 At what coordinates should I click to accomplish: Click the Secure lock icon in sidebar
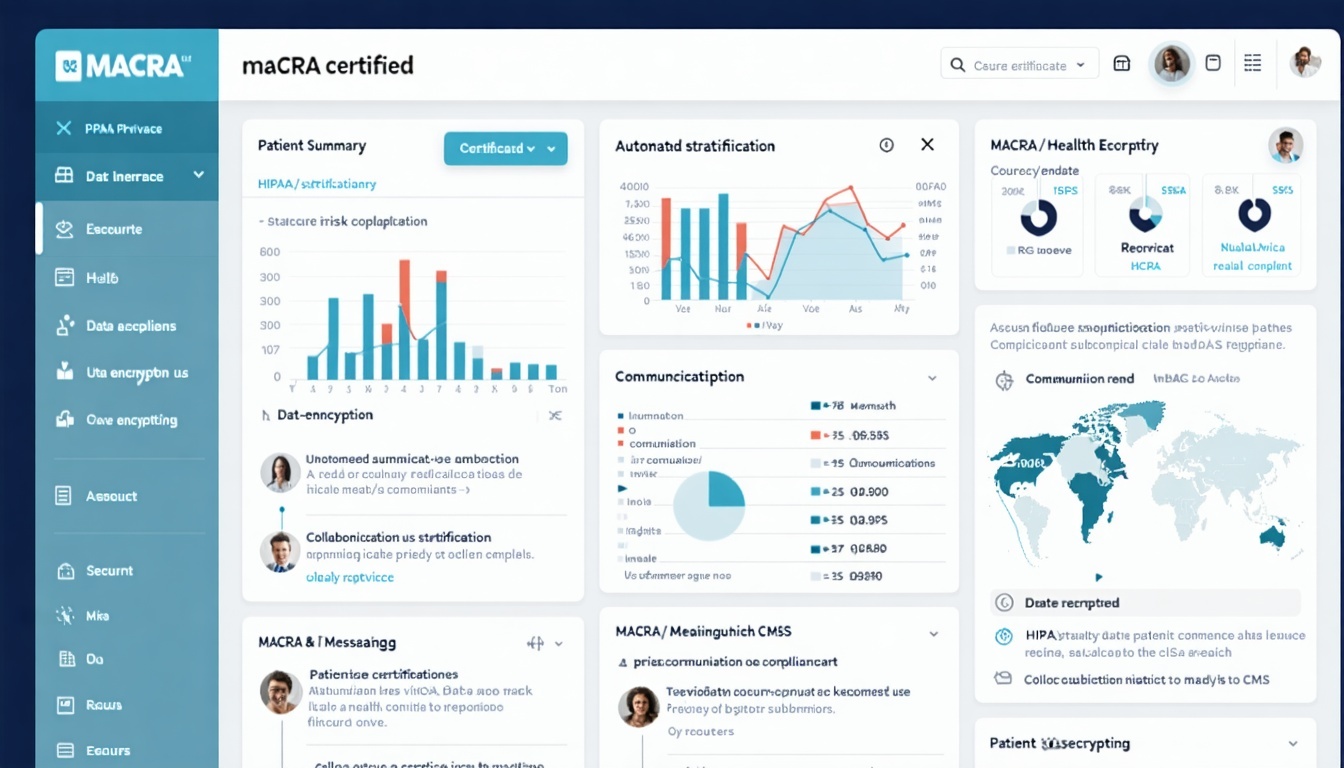click(62, 570)
